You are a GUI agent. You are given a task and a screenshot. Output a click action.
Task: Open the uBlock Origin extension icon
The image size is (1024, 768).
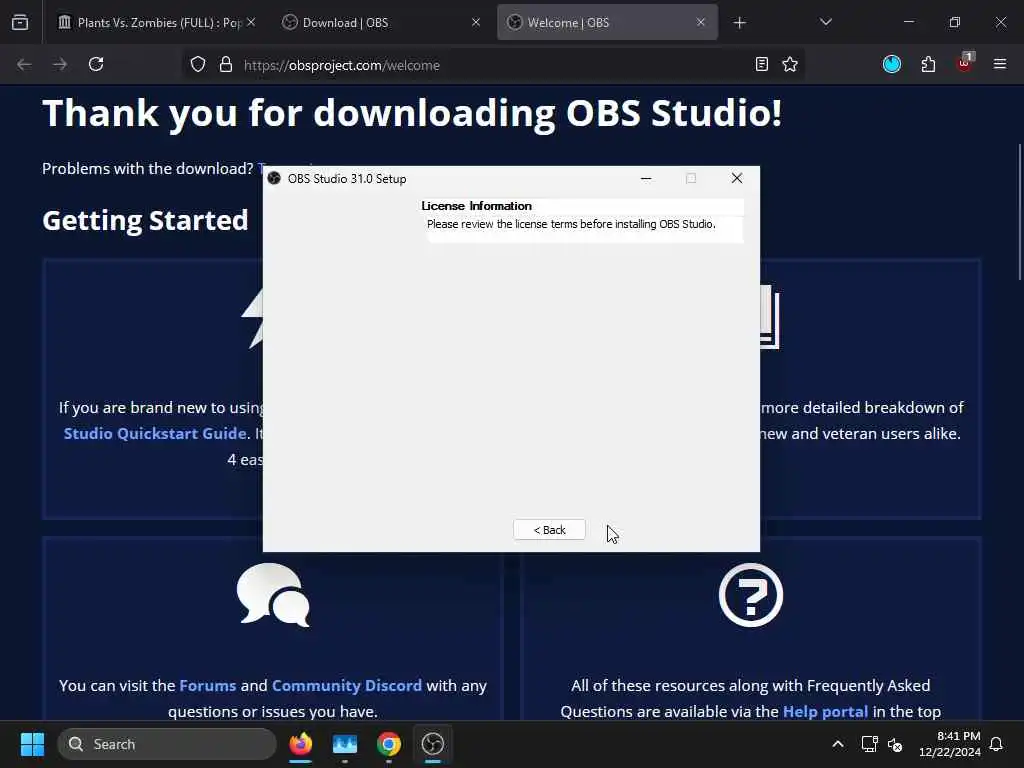pos(965,63)
